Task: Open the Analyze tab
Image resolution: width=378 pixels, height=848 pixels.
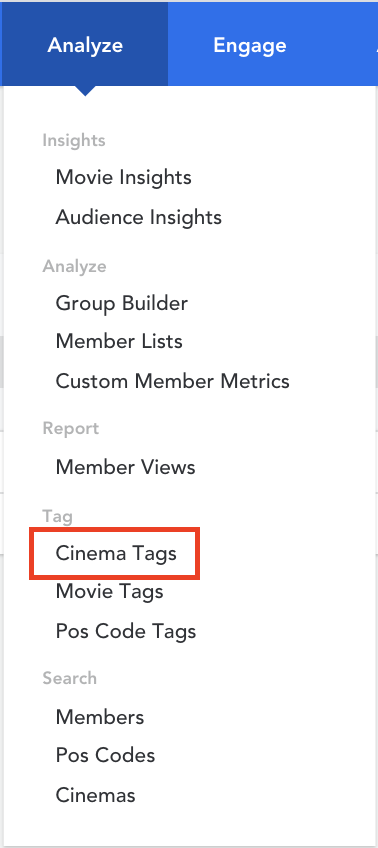Action: (84, 44)
